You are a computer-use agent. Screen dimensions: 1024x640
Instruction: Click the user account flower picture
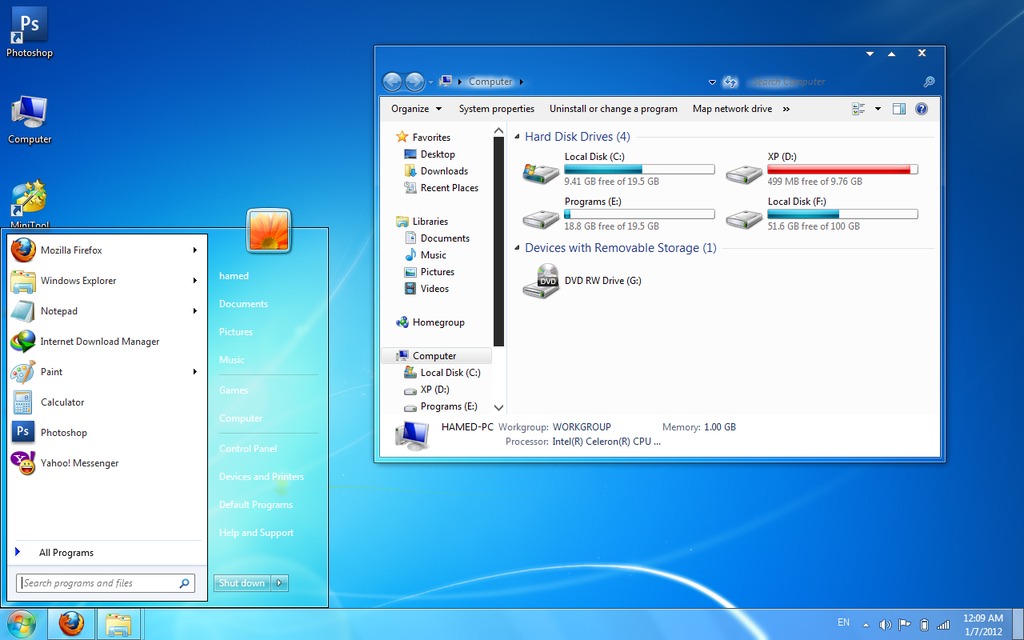pyautogui.click(x=268, y=231)
